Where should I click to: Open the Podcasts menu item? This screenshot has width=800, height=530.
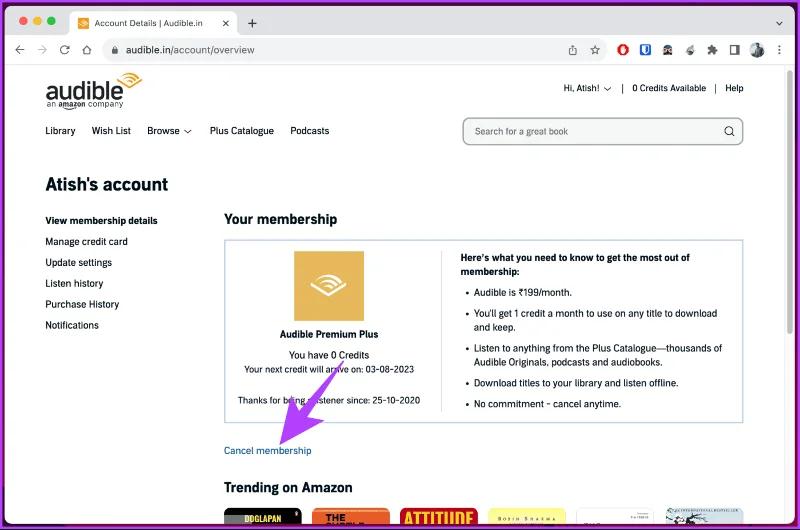[x=310, y=131]
